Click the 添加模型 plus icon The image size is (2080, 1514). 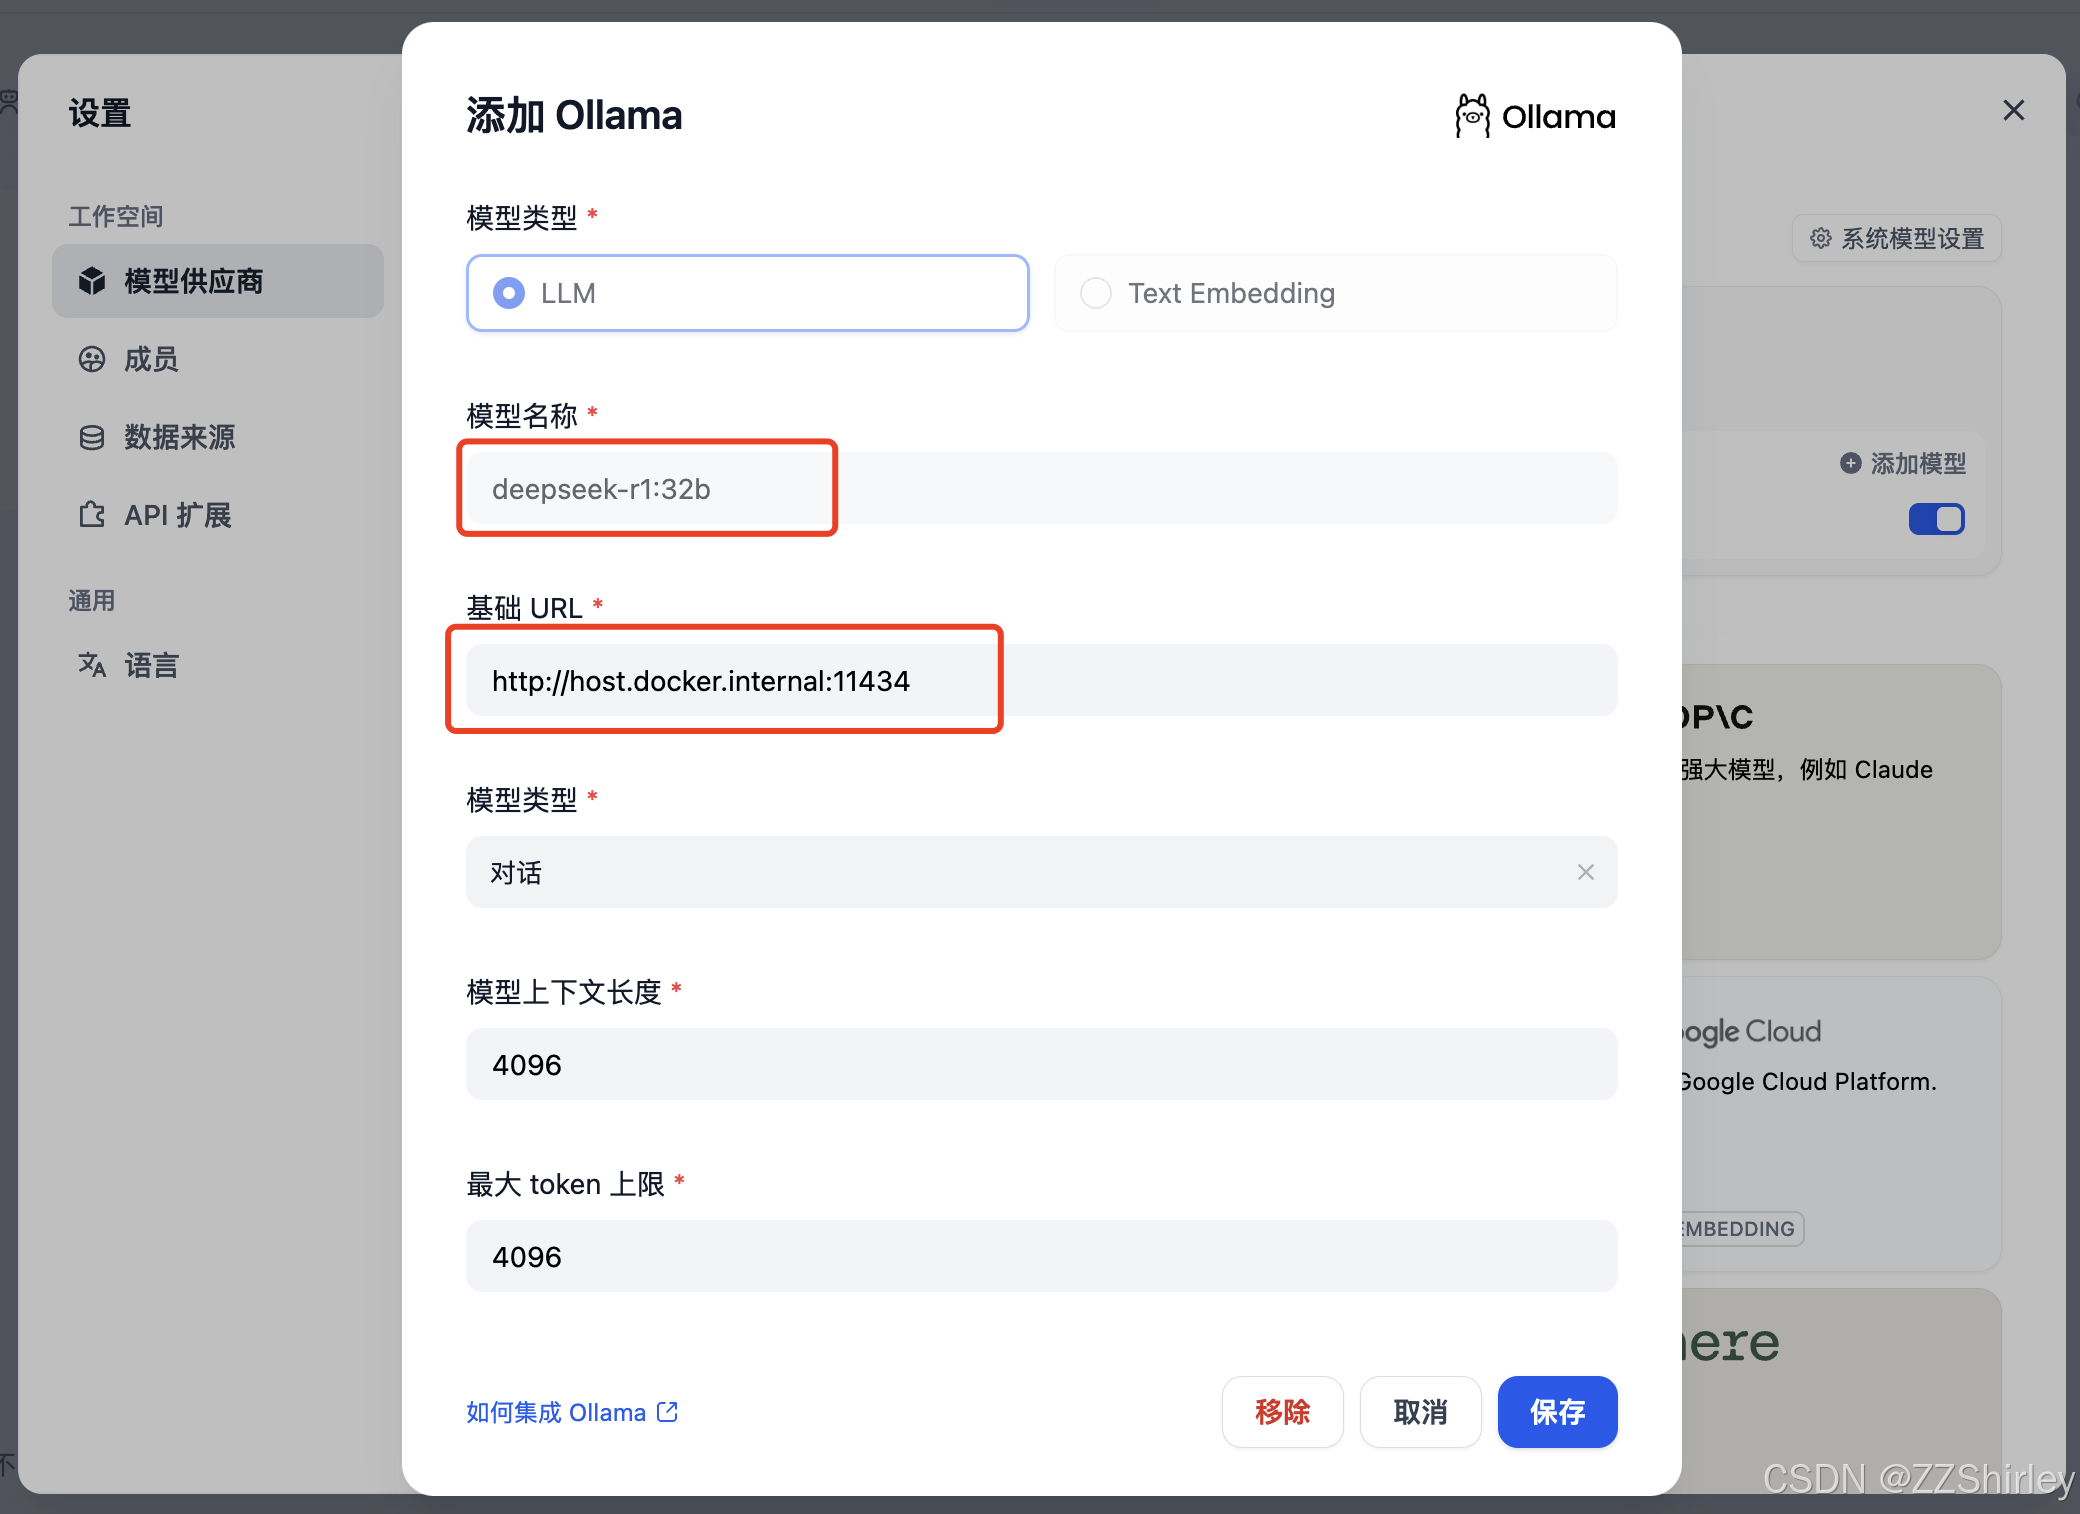pos(1850,462)
